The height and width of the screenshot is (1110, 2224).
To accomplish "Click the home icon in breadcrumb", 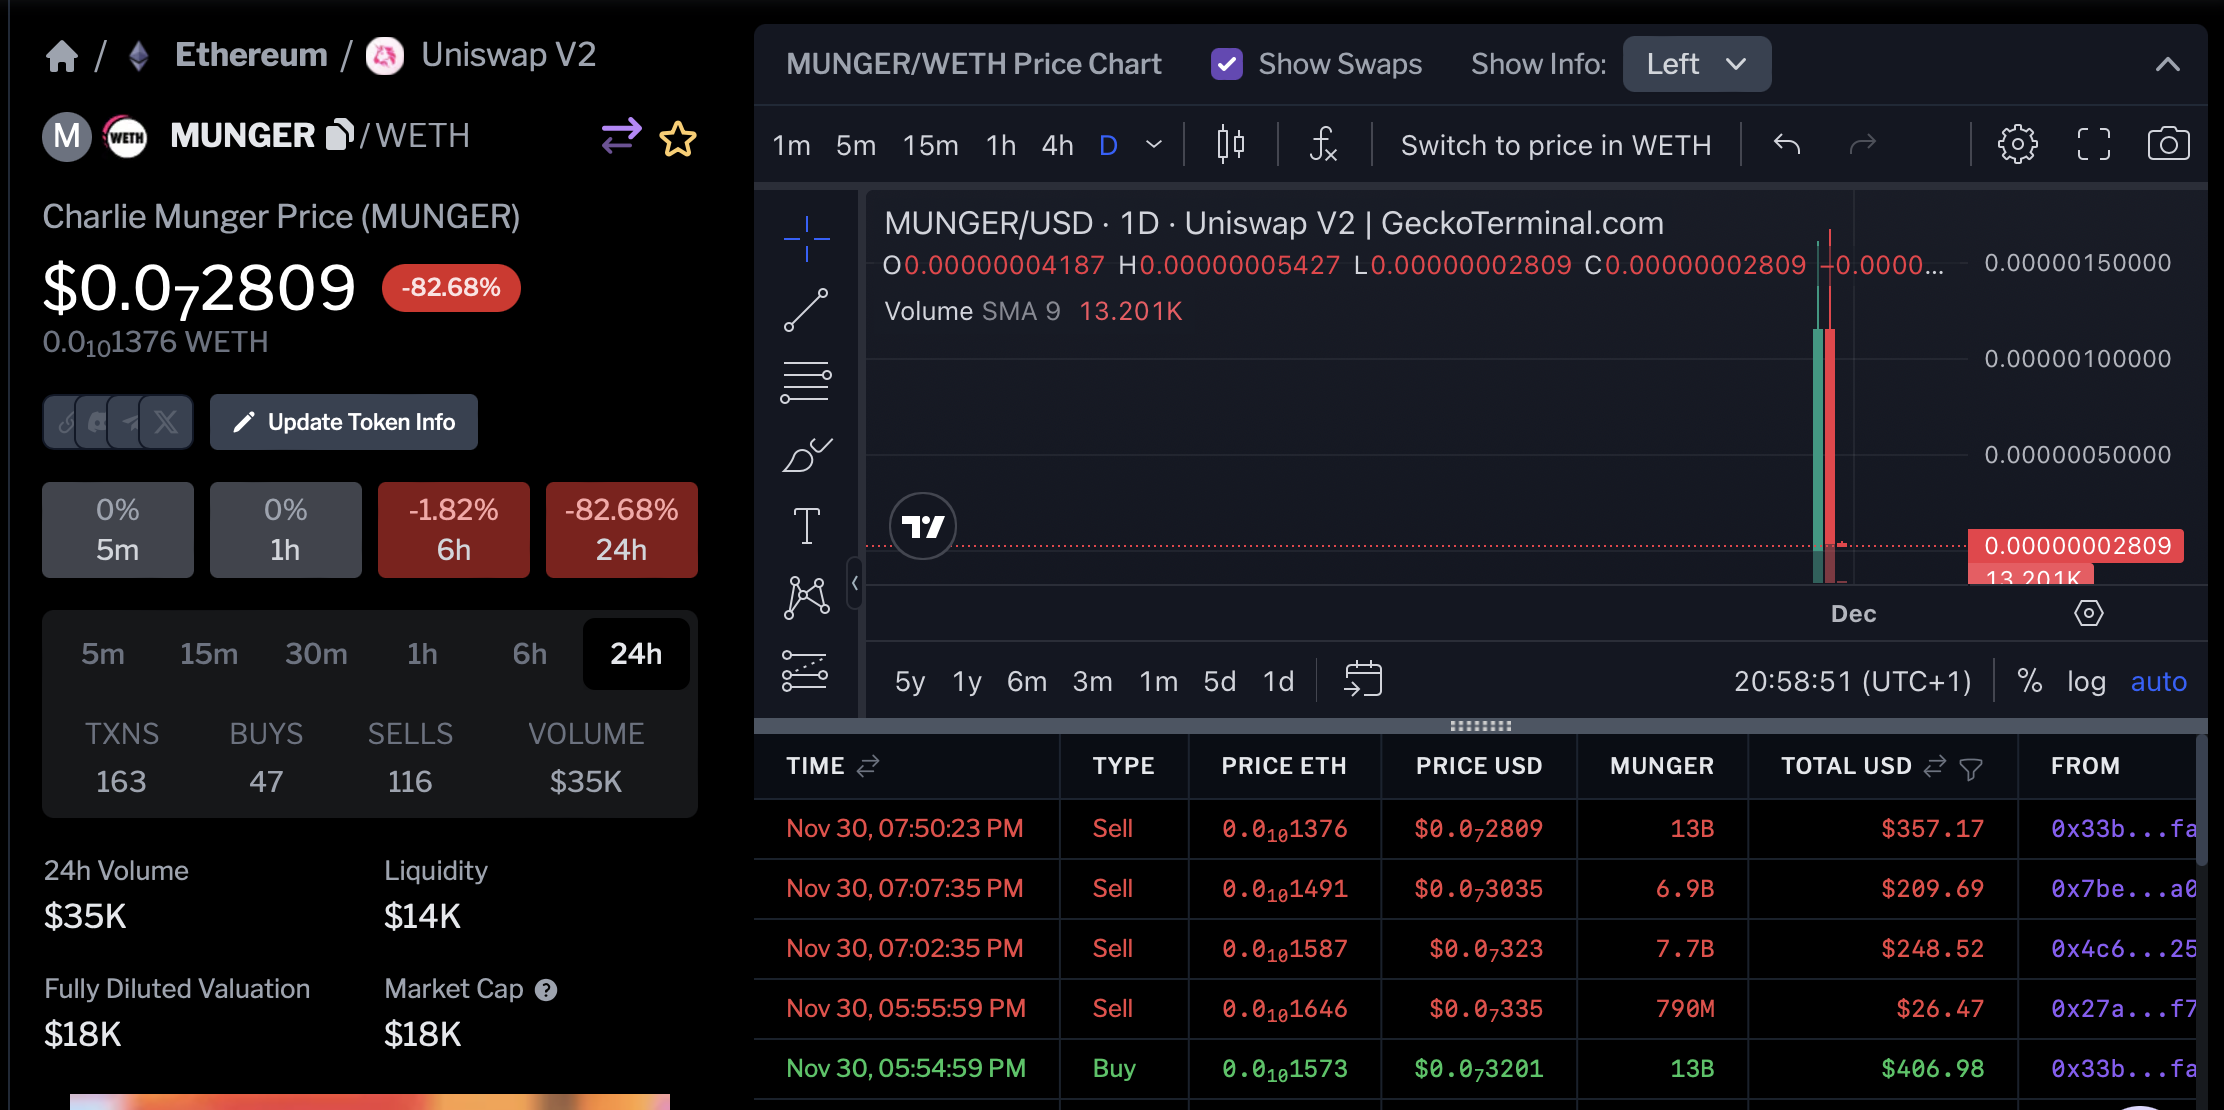I will click(61, 56).
